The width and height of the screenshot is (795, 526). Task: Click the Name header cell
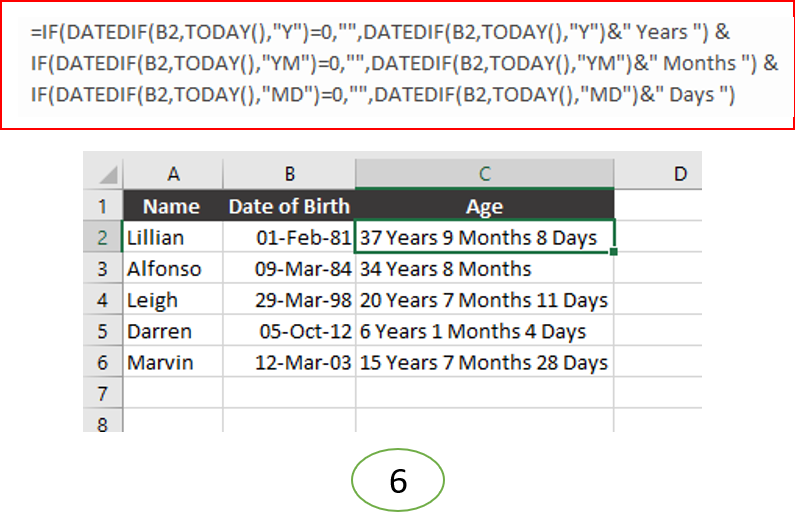173,206
